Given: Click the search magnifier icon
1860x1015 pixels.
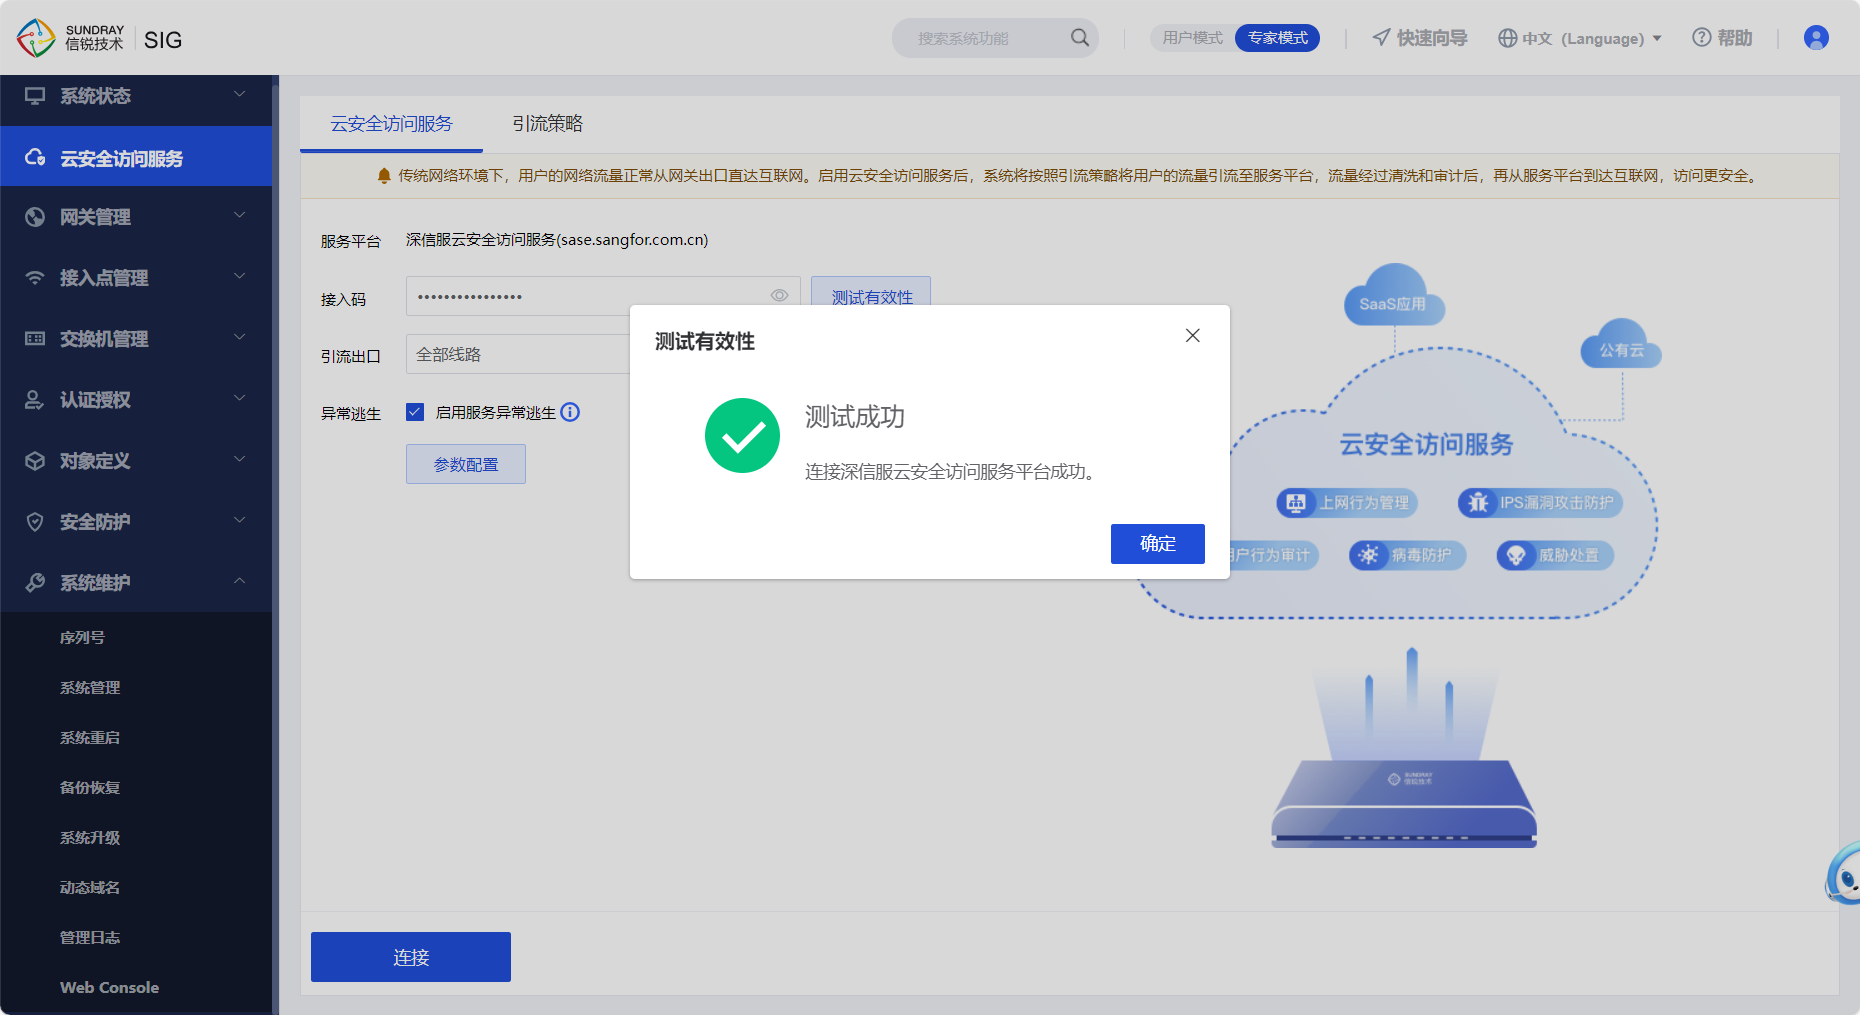Looking at the screenshot, I should (1080, 38).
